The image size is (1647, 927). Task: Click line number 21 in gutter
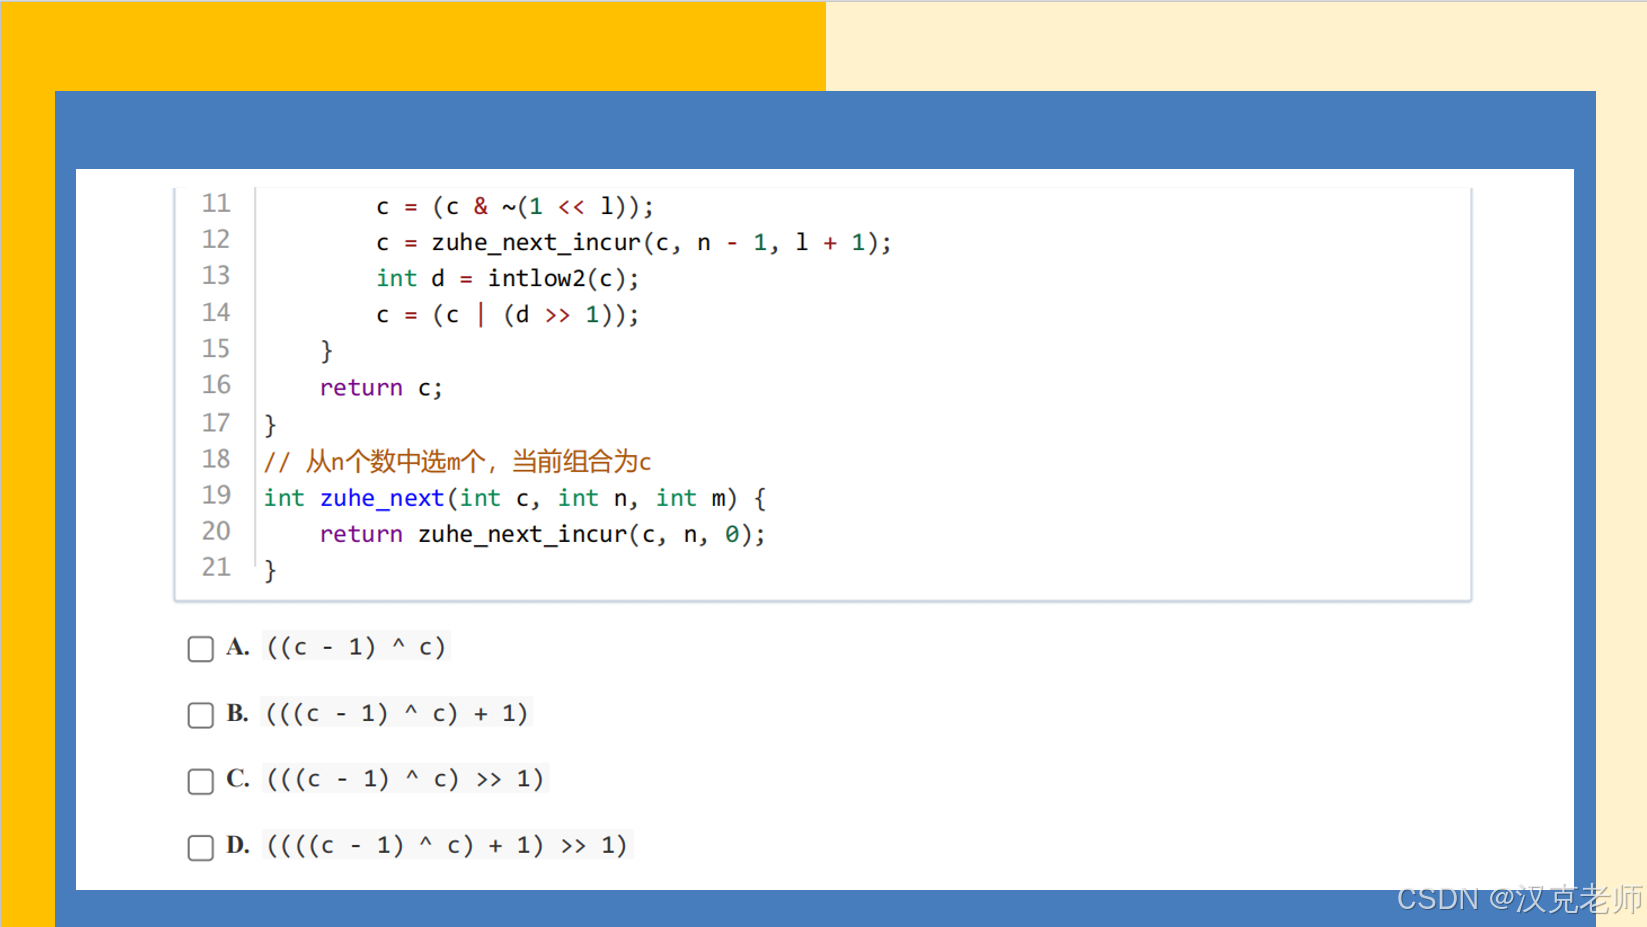pos(216,568)
